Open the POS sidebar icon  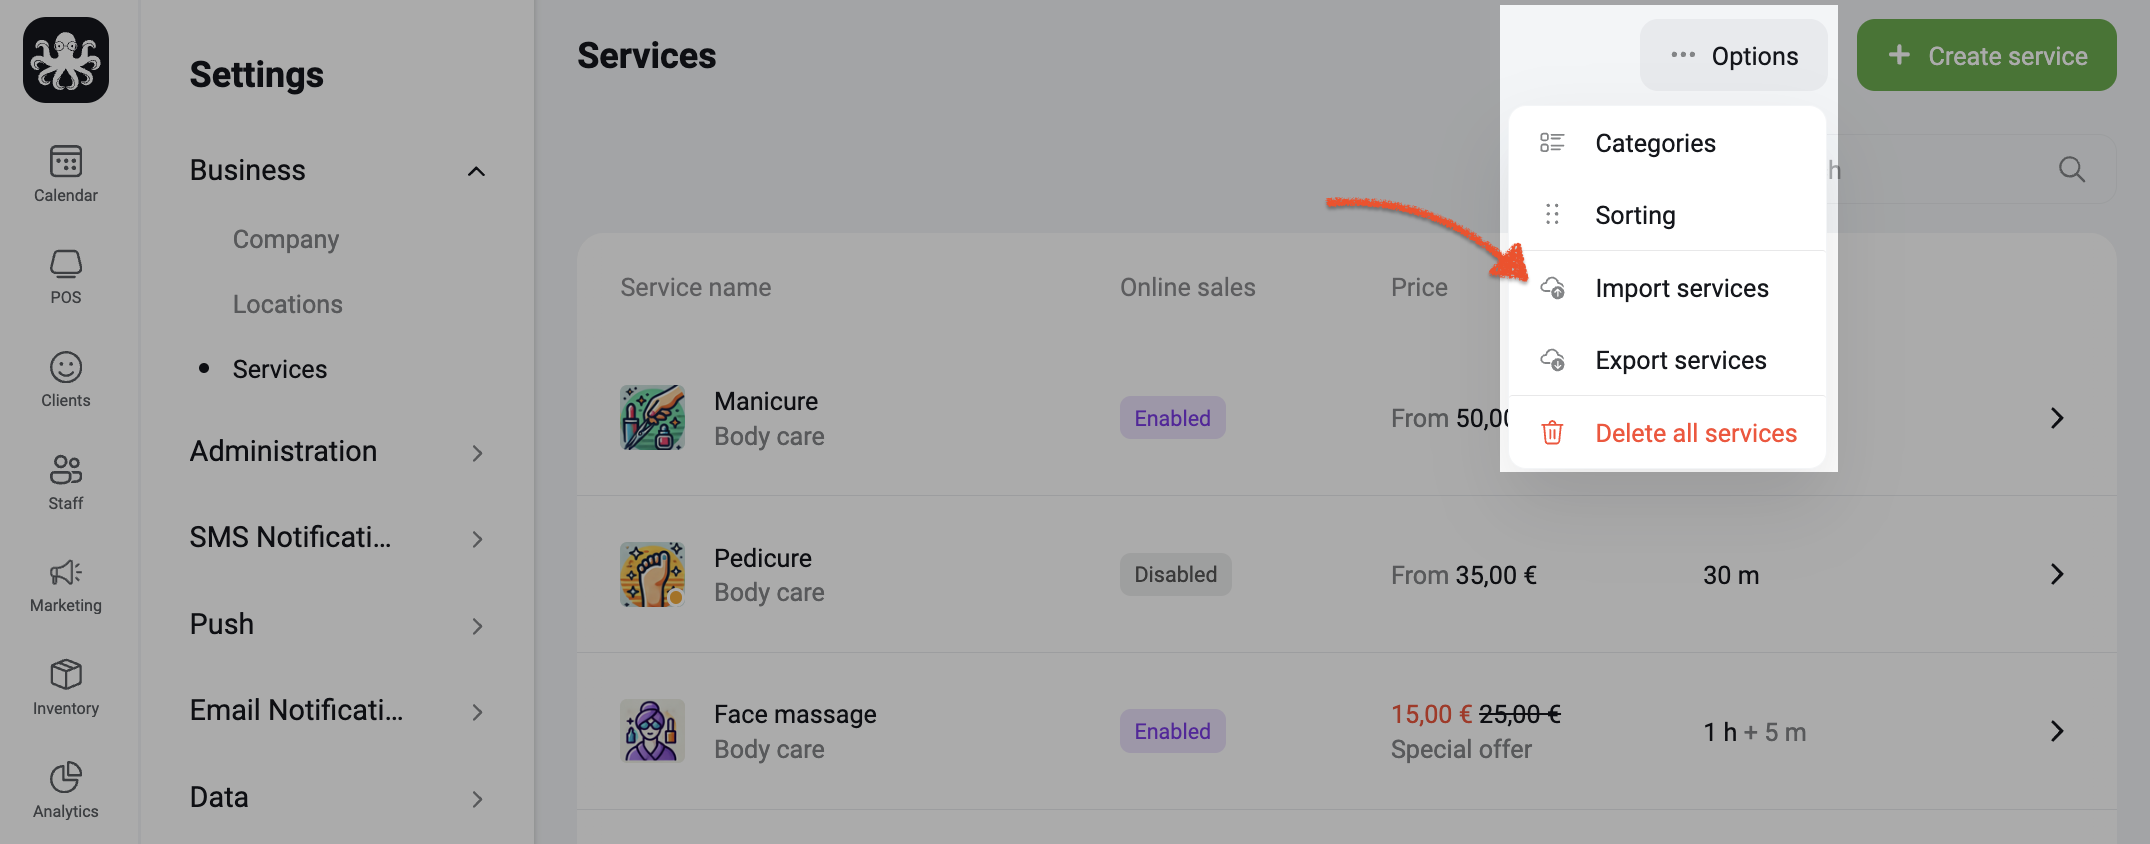click(66, 264)
